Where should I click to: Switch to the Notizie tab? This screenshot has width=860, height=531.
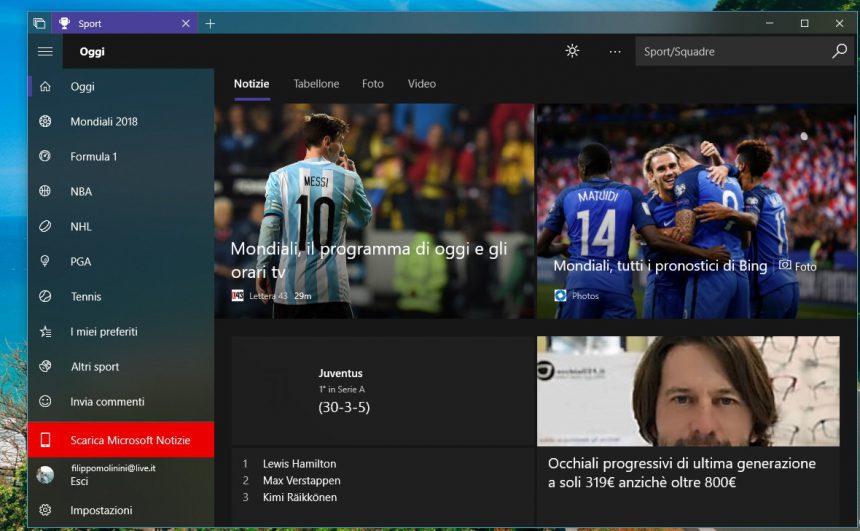coord(251,84)
